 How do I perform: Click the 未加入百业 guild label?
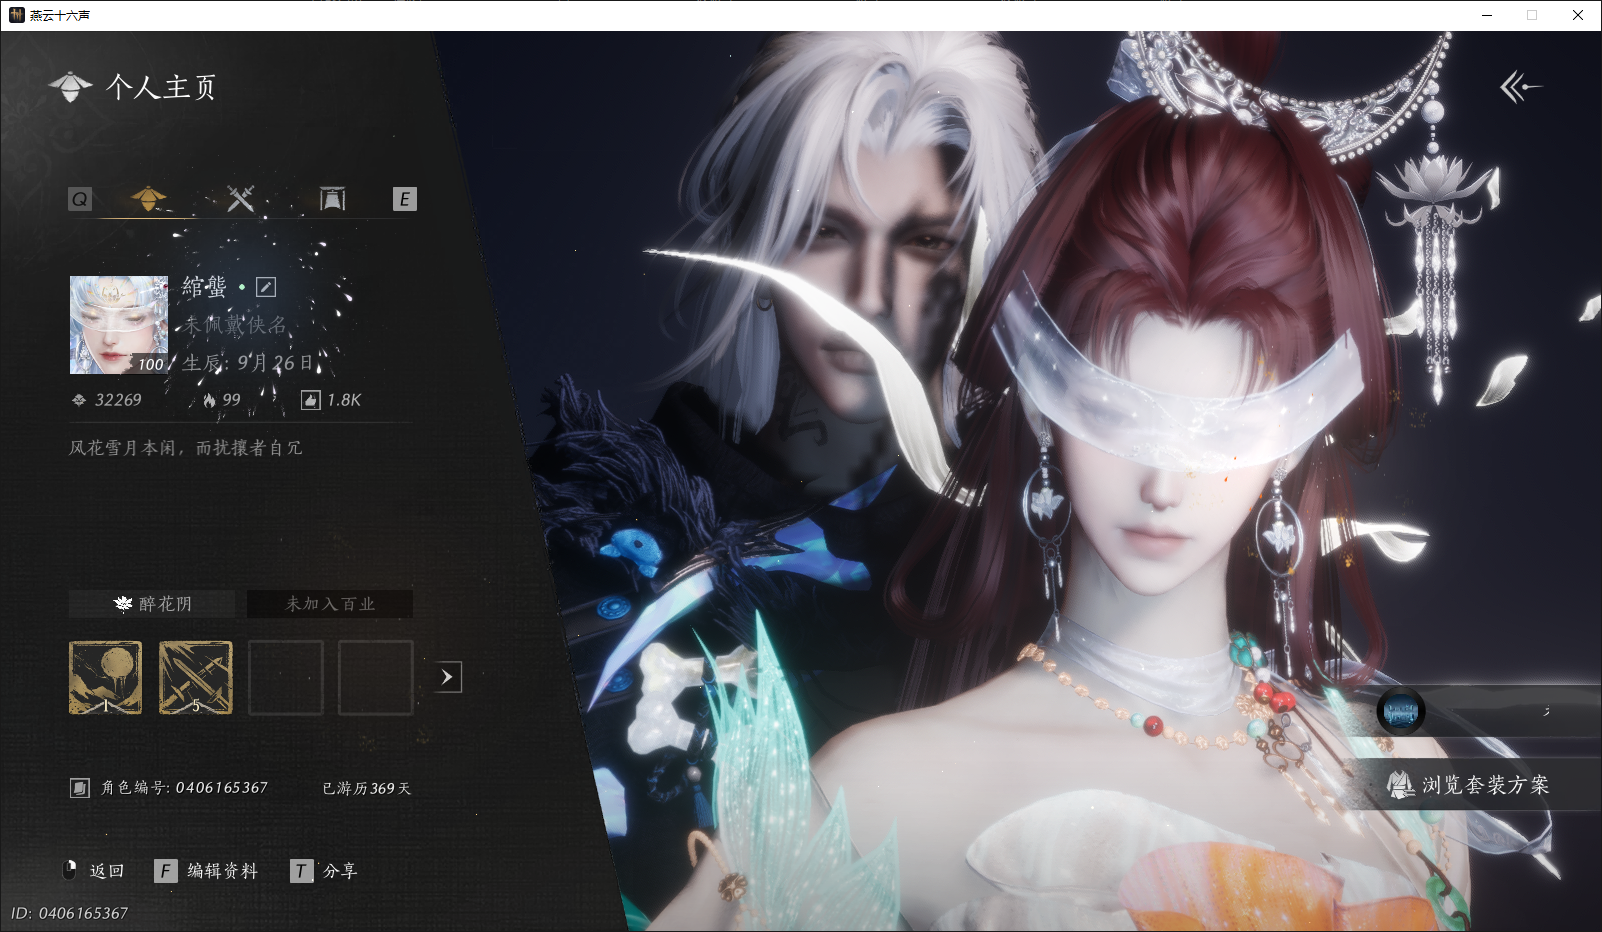click(x=330, y=604)
